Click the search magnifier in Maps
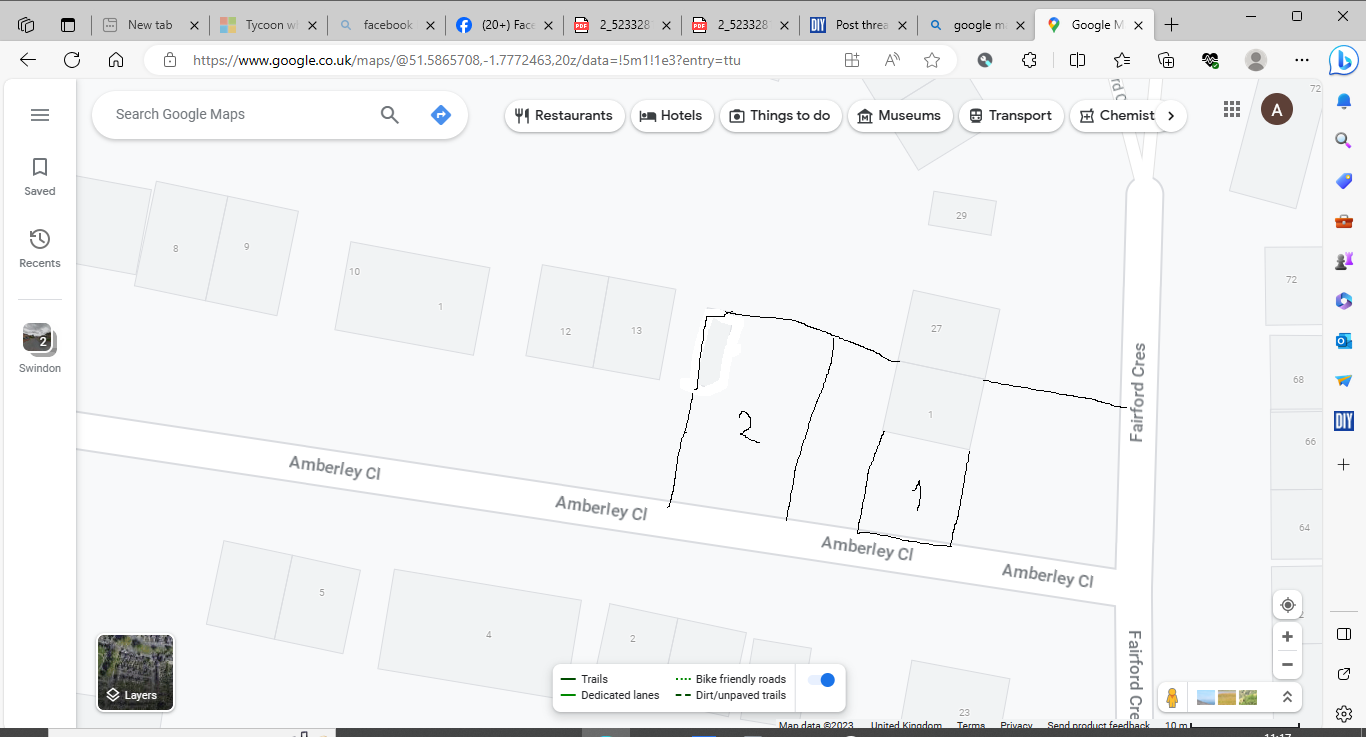This screenshot has width=1366, height=737. click(390, 115)
